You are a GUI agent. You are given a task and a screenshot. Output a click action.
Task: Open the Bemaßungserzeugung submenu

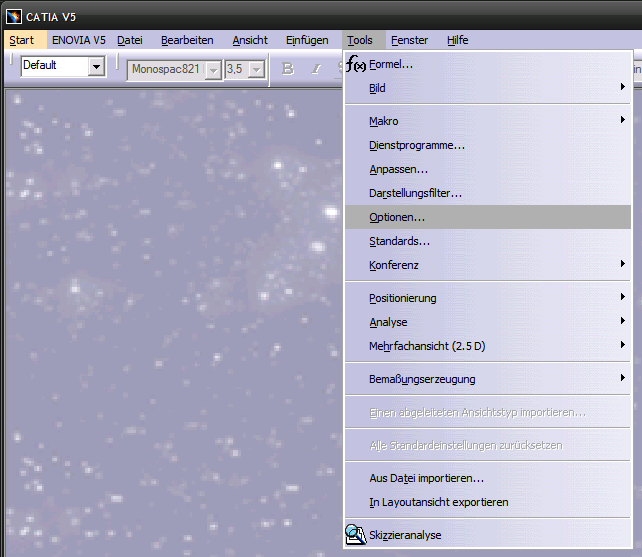click(x=422, y=379)
